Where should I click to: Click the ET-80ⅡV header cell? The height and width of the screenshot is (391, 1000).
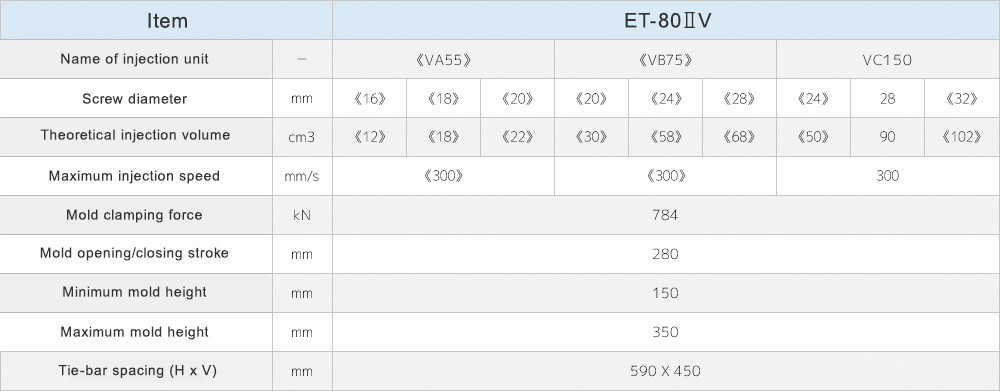pos(666,20)
